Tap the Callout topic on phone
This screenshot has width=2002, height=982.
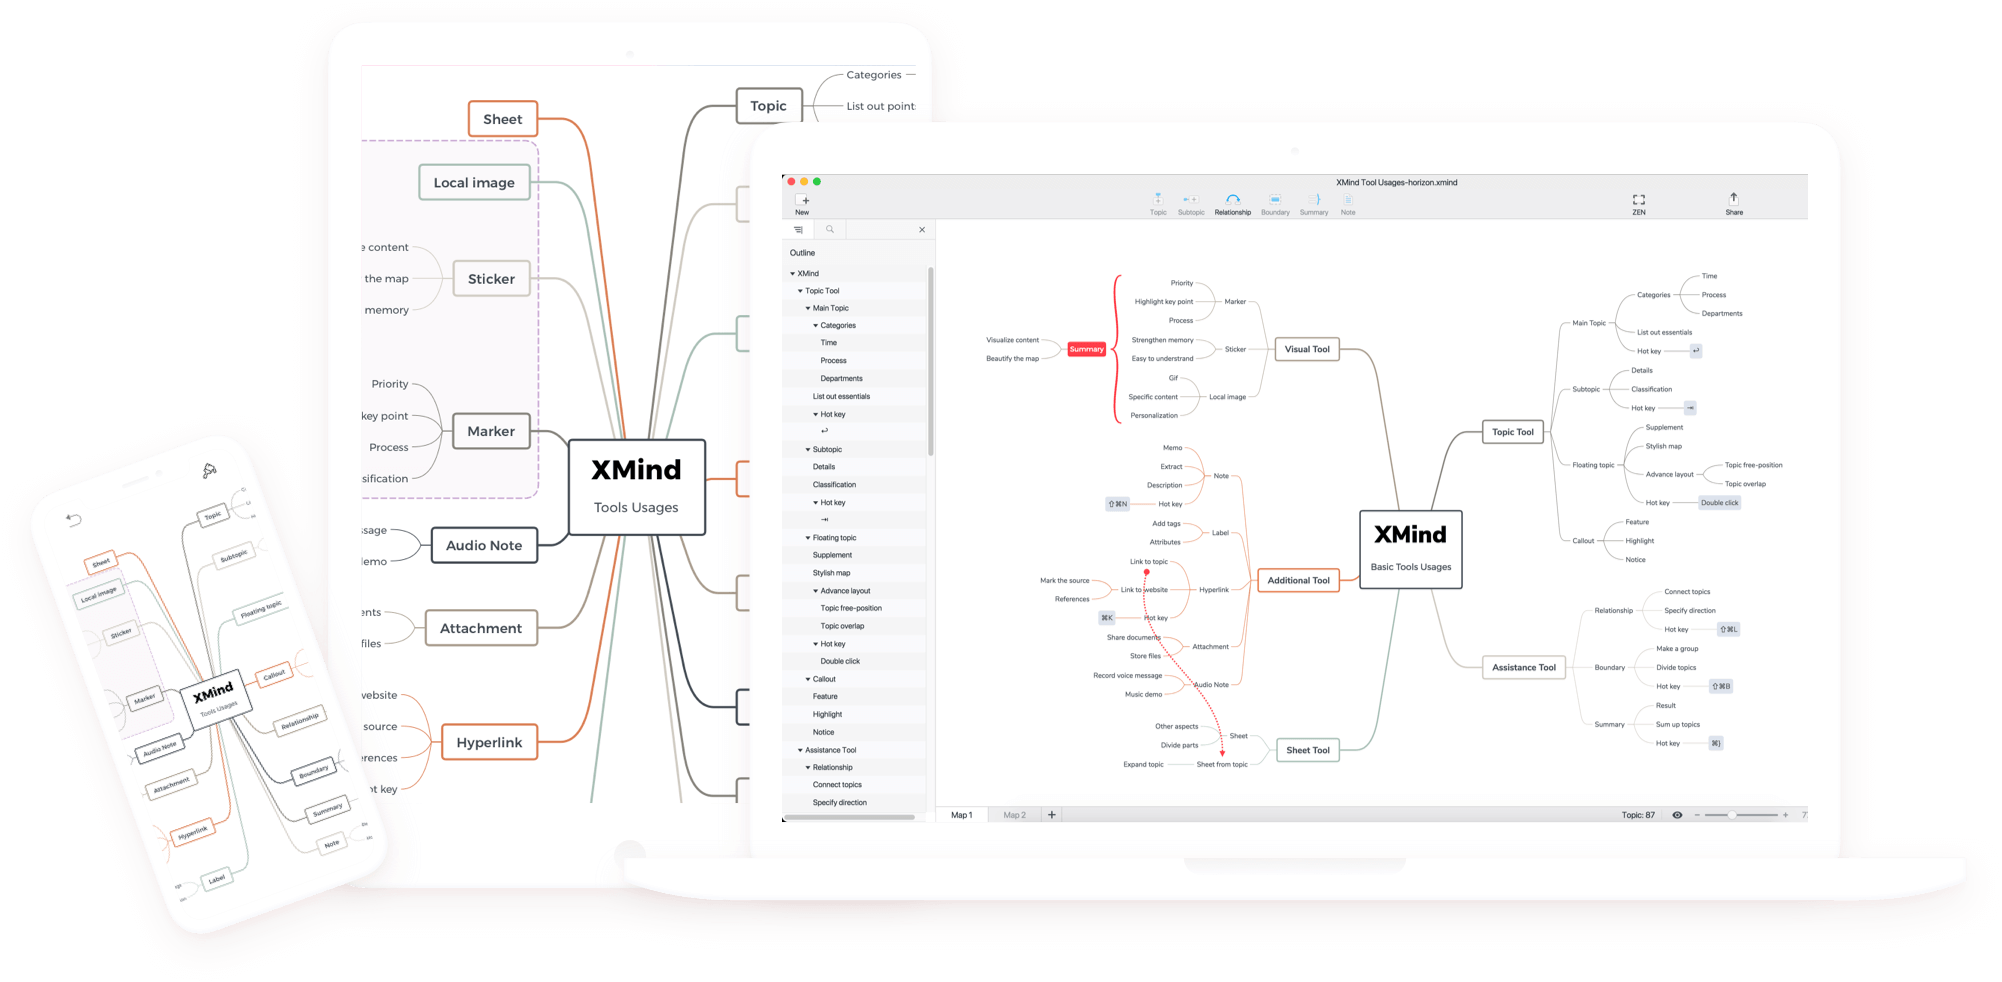tap(273, 676)
